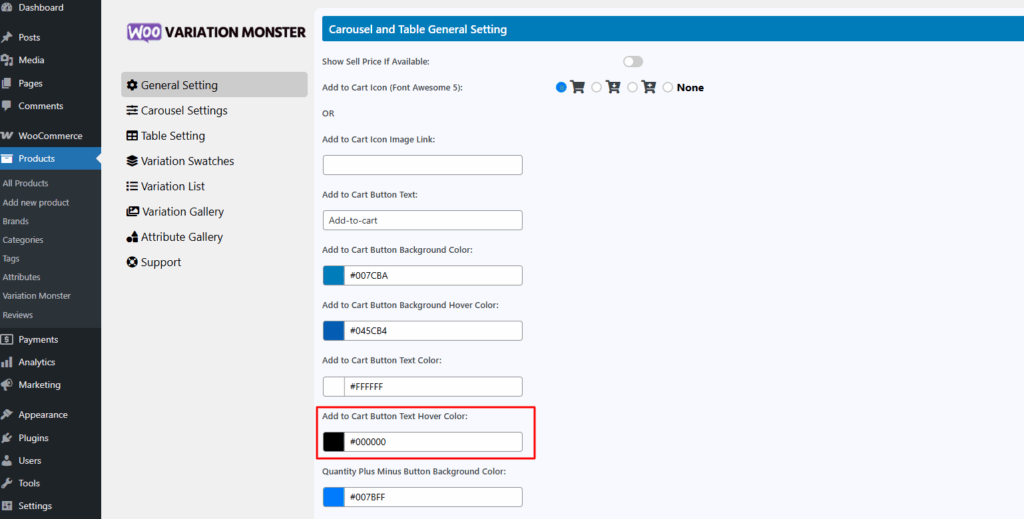
Task: Click the Variation List bullets icon
Action: (x=132, y=186)
